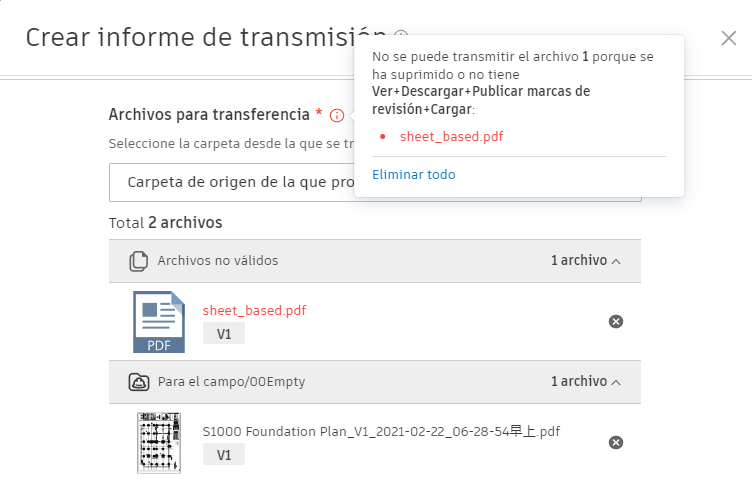Click the S1000 Foundation Plan file name
Screen dimensions: 752x499
[x=381, y=432]
